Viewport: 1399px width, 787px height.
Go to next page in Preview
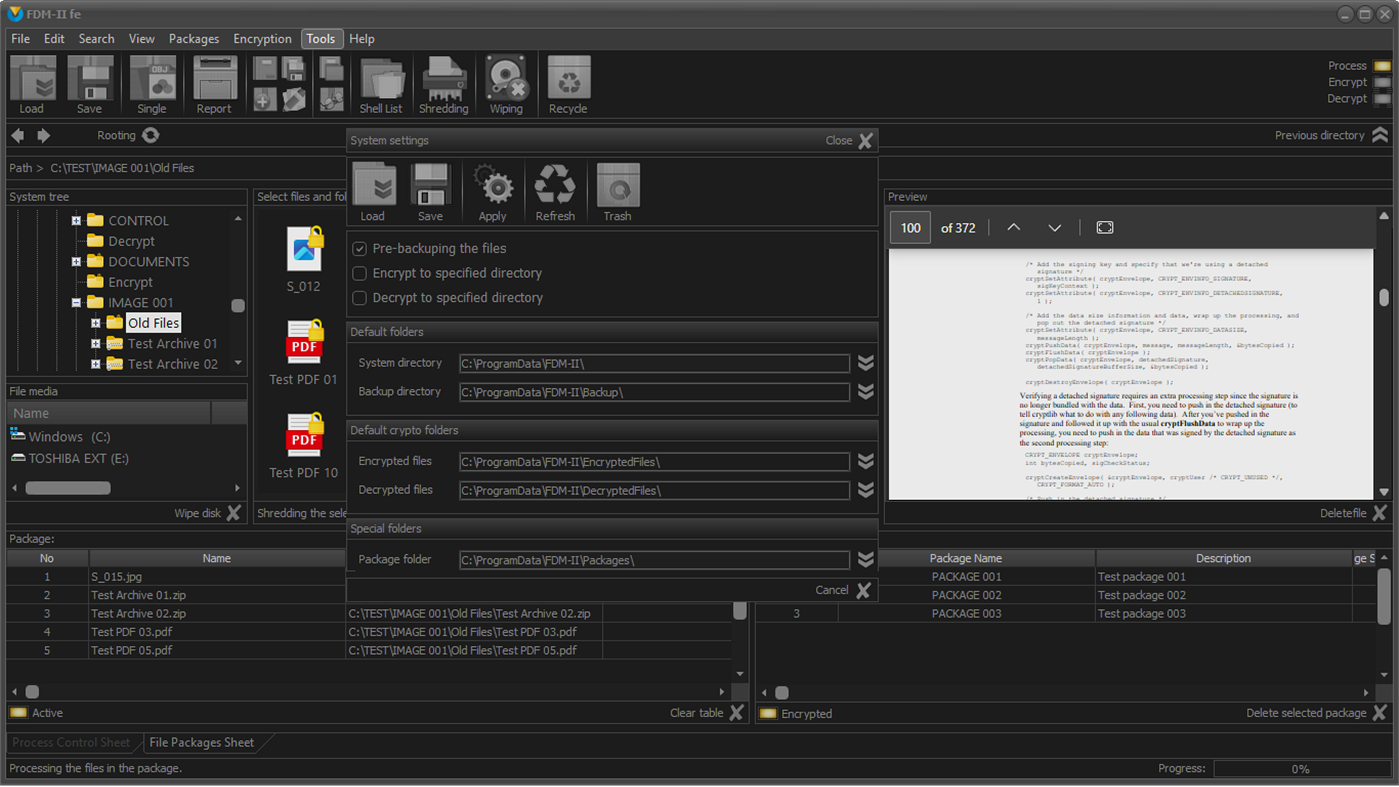click(1055, 228)
